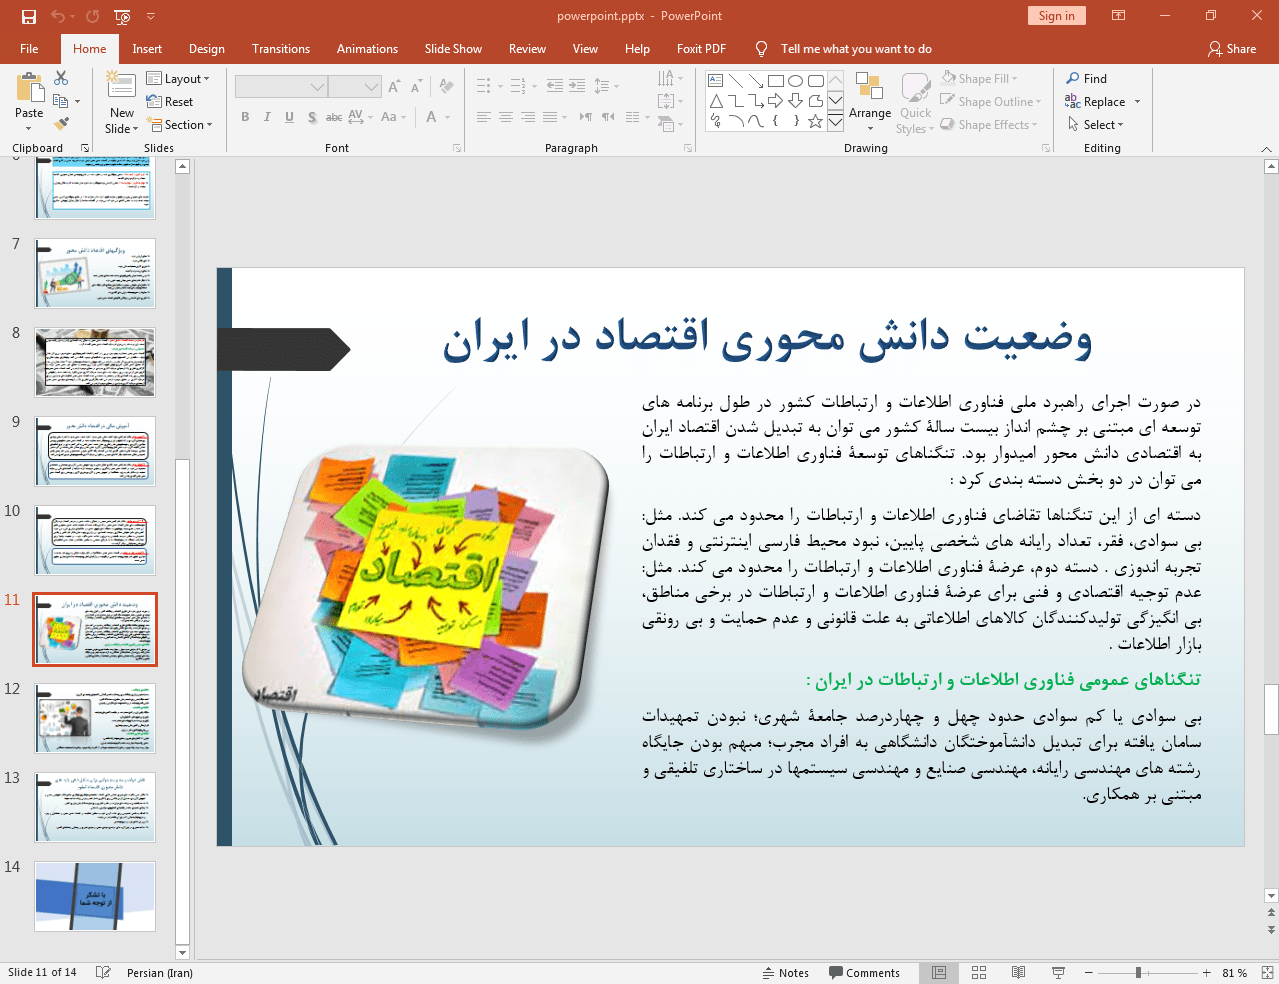Click Tell me what you want to do
The width and height of the screenshot is (1279, 984).
click(856, 48)
